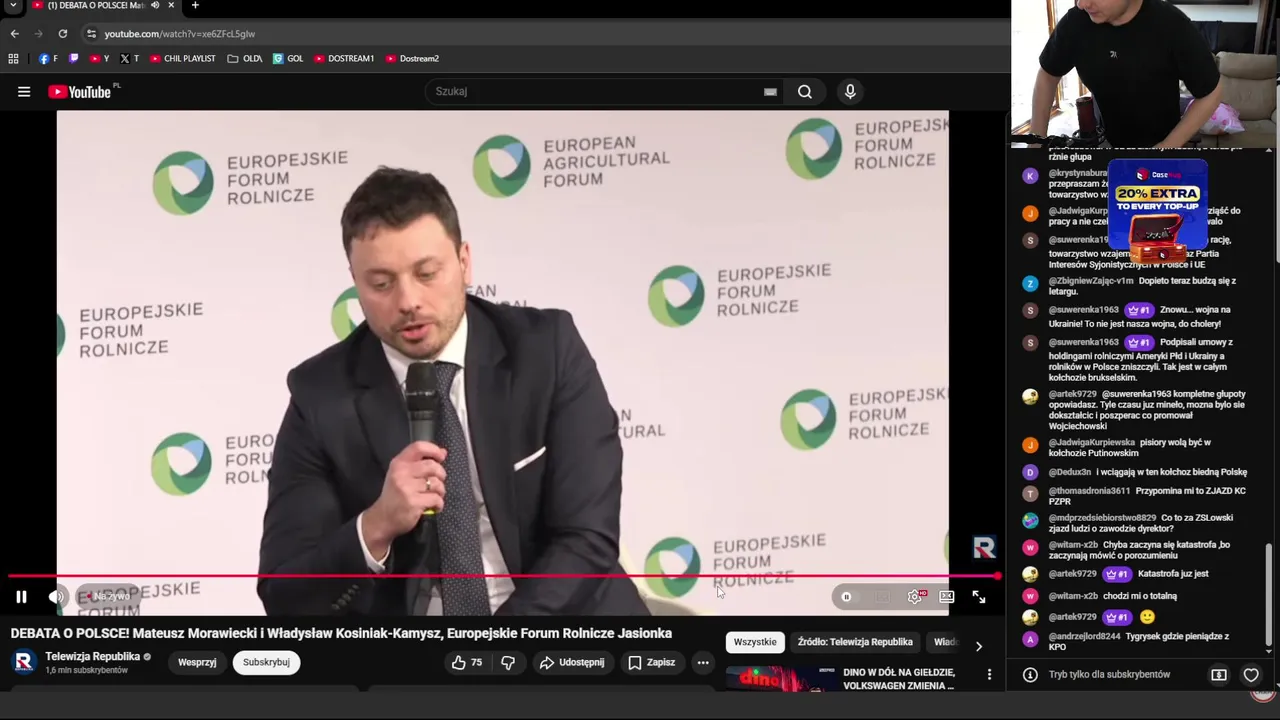Screen dimensions: 1280x720
Task: Open @Dedux3n chat avatar
Action: pos(1030,472)
